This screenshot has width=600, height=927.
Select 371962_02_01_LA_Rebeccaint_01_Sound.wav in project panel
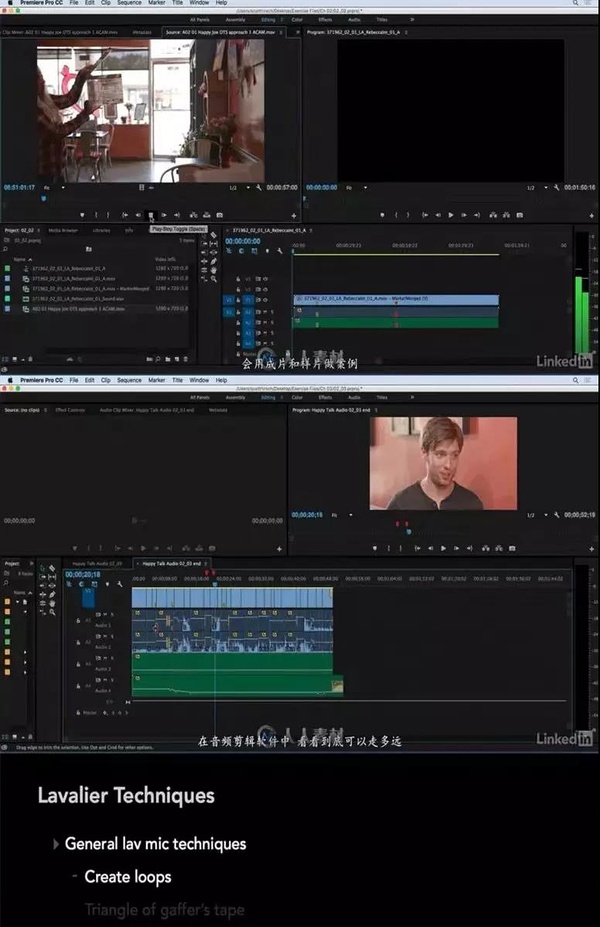77,299
